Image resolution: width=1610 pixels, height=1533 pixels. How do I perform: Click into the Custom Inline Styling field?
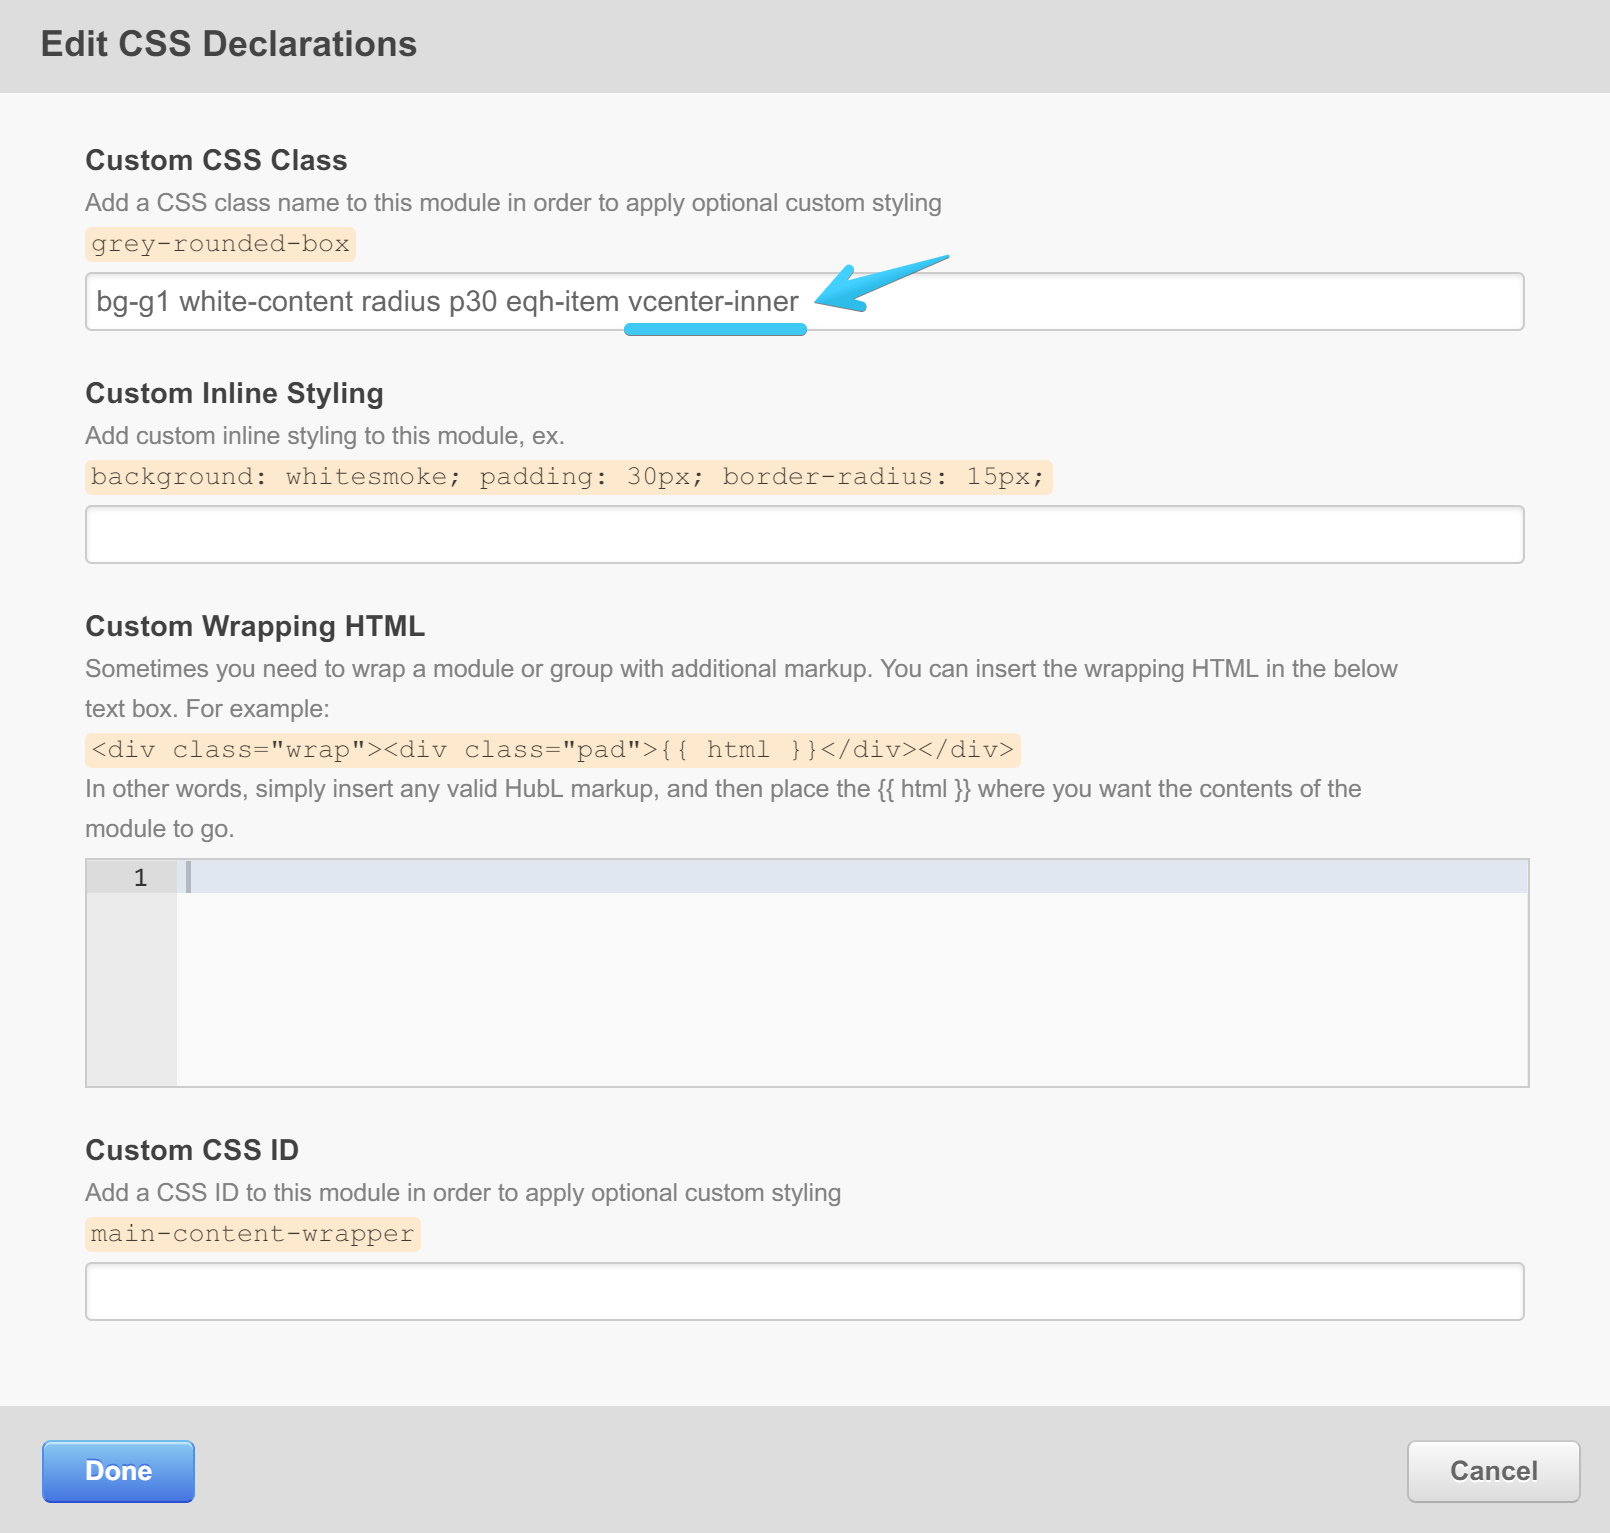pyautogui.click(x=804, y=534)
